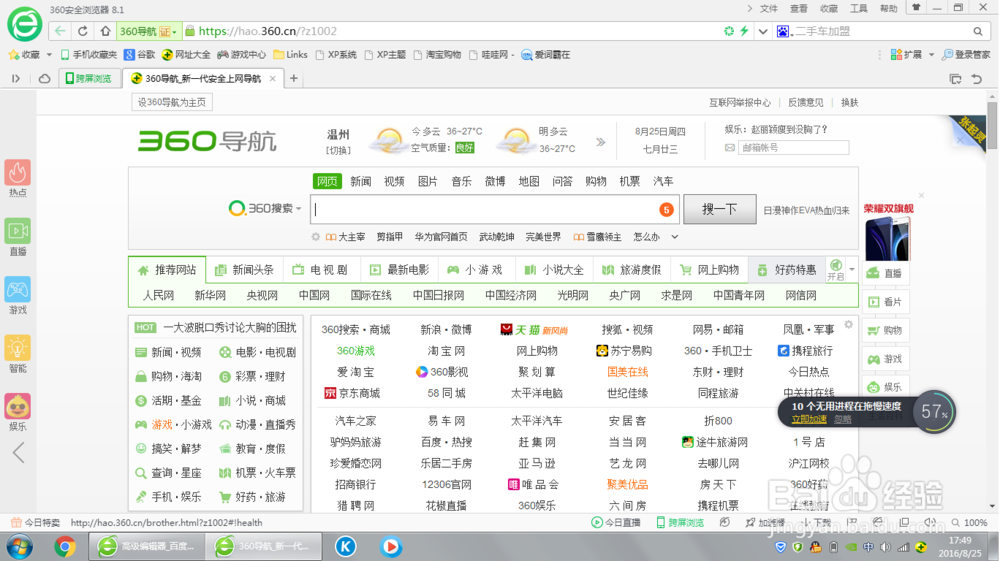The width and height of the screenshot is (1000, 561).
Task: Open 扩展 dropdown arrow
Action: pyautogui.click(x=931, y=55)
